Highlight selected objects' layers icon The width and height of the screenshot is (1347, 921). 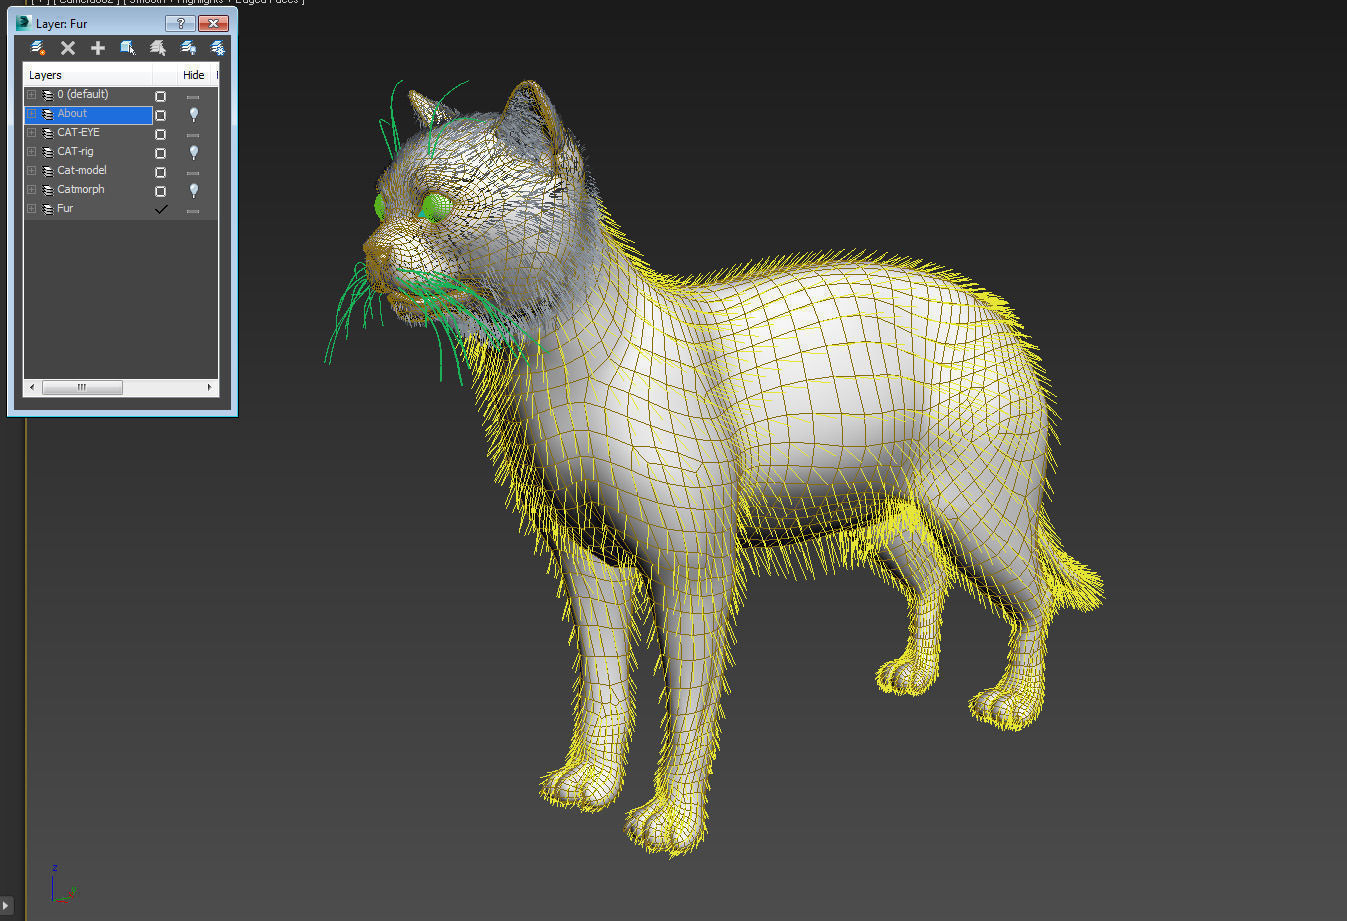158,48
